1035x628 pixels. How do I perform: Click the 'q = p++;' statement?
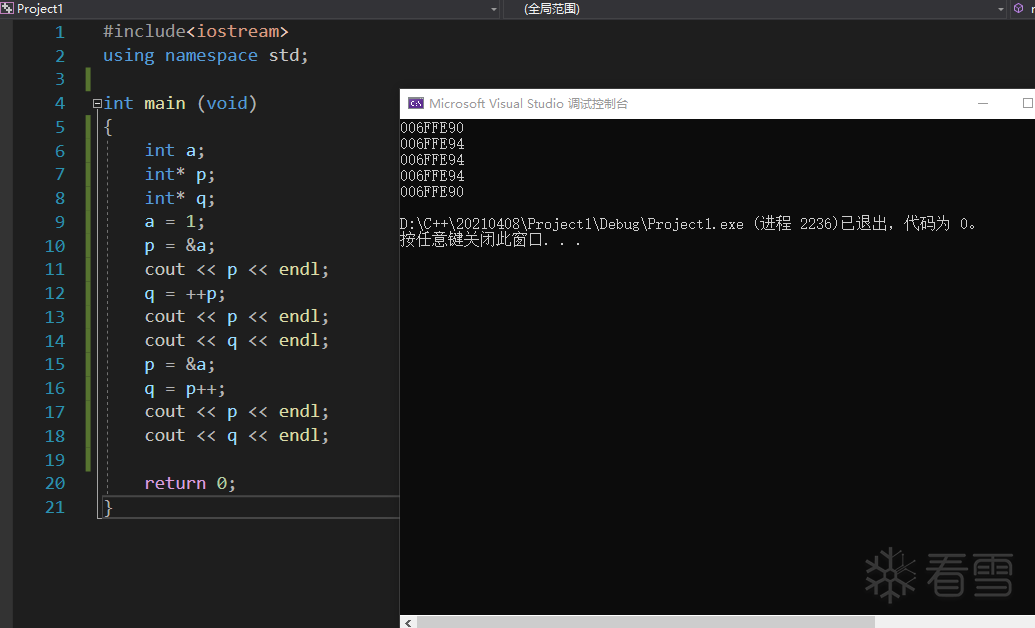(x=185, y=389)
